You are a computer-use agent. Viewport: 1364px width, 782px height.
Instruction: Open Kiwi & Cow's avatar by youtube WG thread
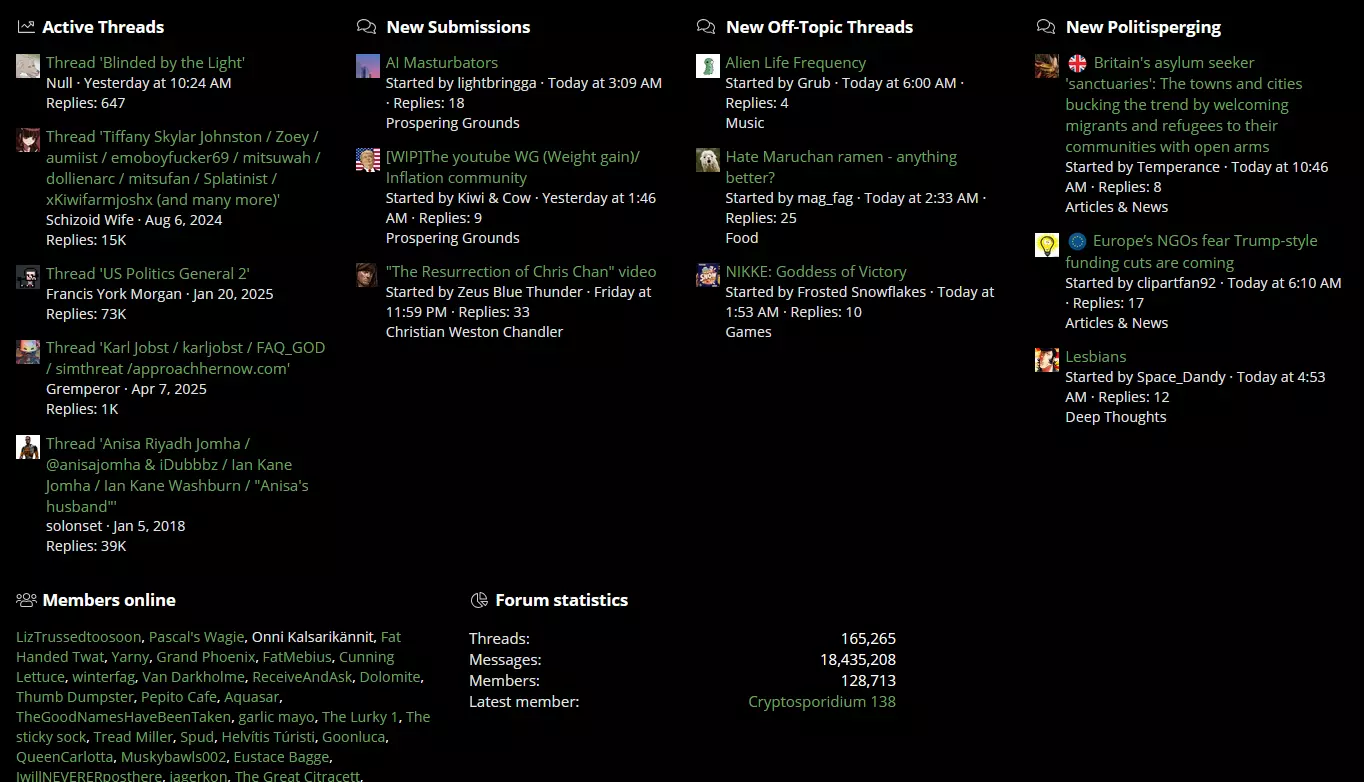(x=368, y=160)
